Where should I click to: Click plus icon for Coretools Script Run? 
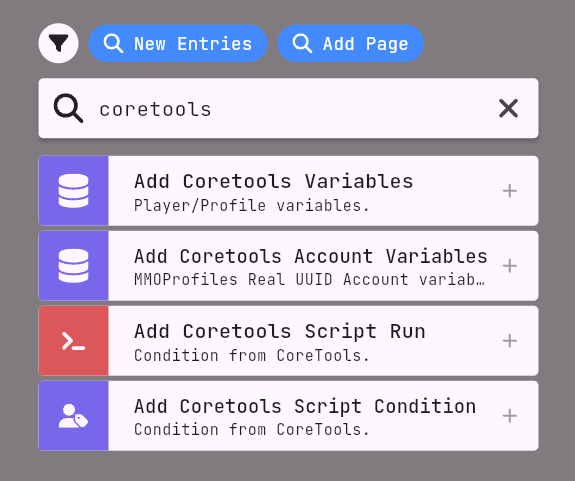(x=510, y=341)
